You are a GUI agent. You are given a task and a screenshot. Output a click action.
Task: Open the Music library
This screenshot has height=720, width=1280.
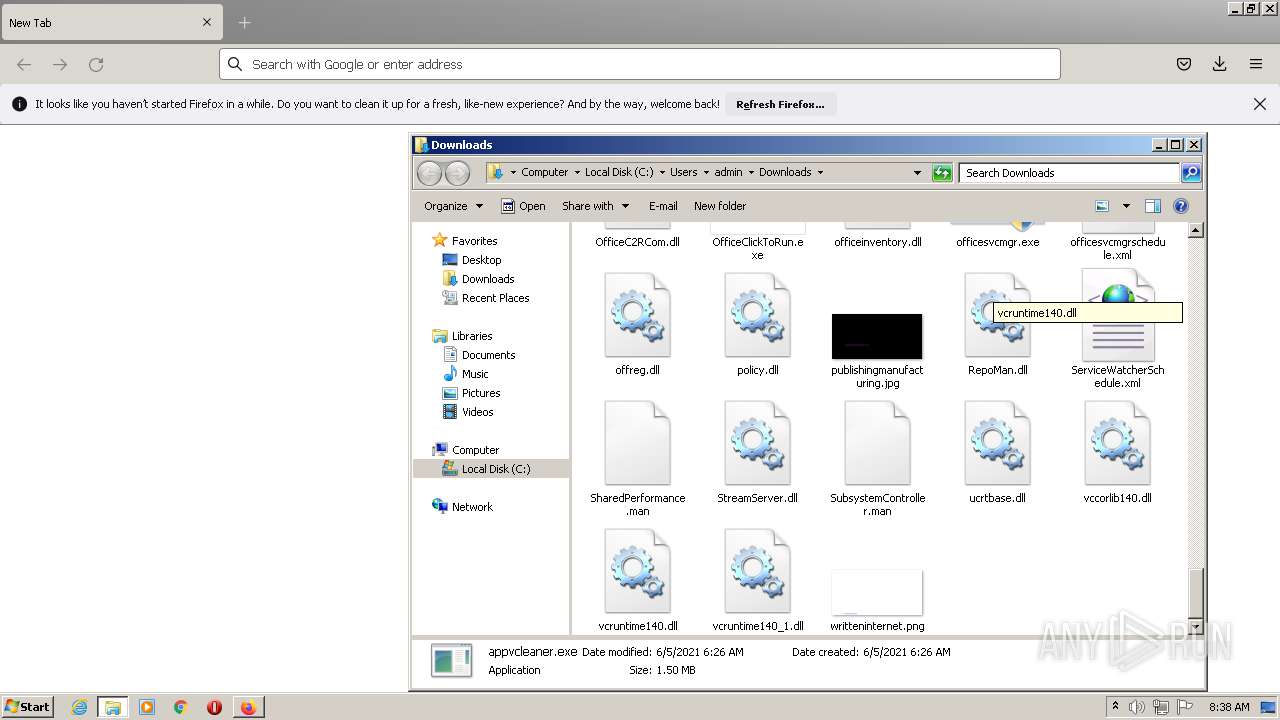pos(475,374)
